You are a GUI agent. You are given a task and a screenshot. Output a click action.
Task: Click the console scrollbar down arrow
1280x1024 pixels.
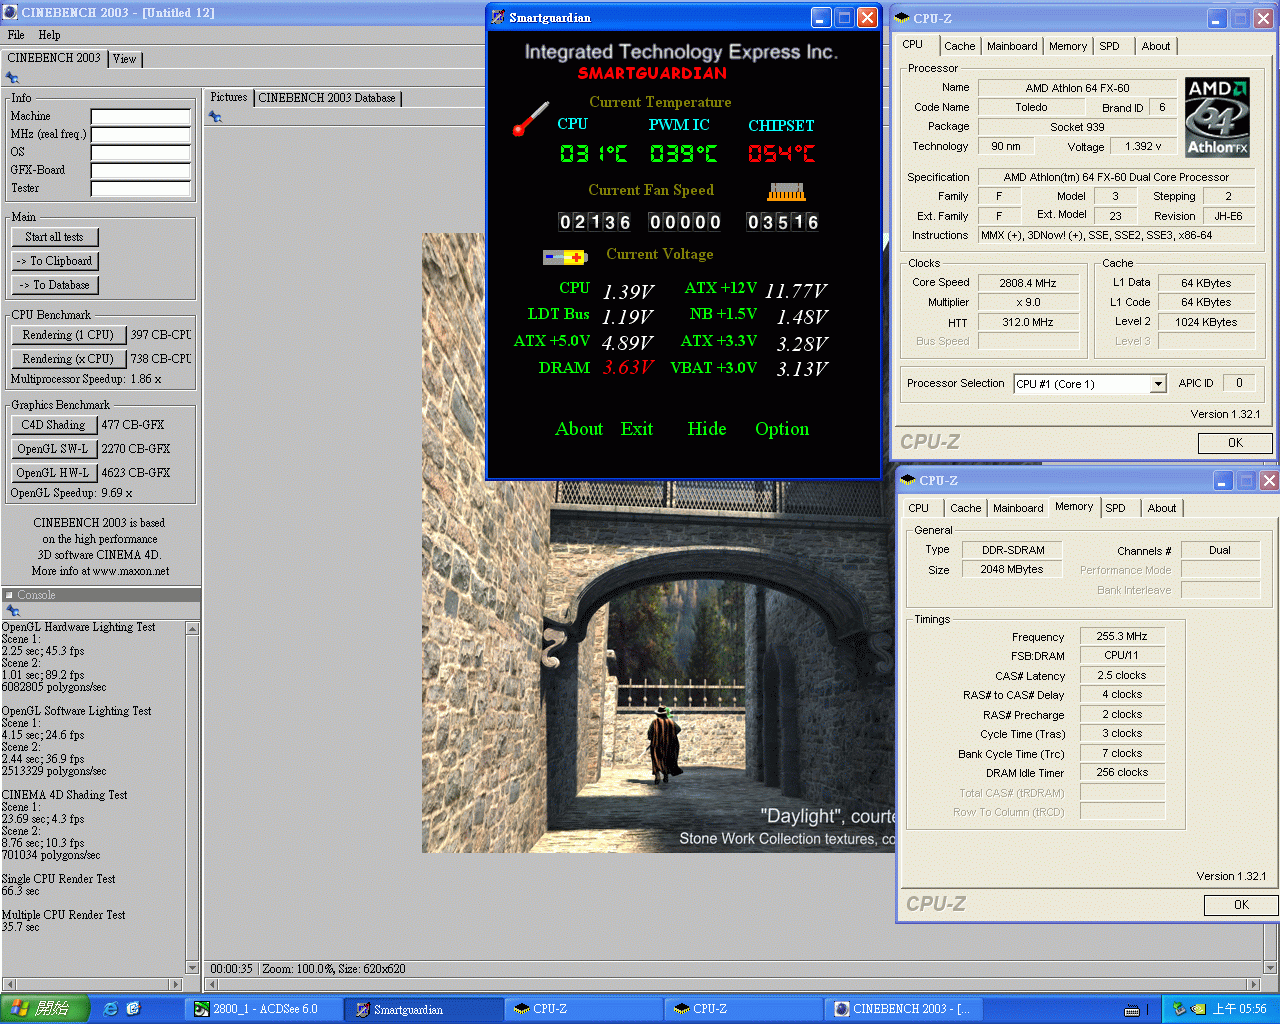[x=192, y=967]
